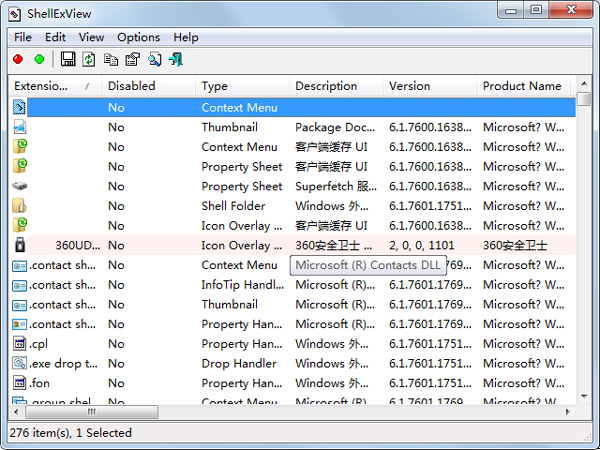Sort by the Type column header
600x450 pixels.
242,86
